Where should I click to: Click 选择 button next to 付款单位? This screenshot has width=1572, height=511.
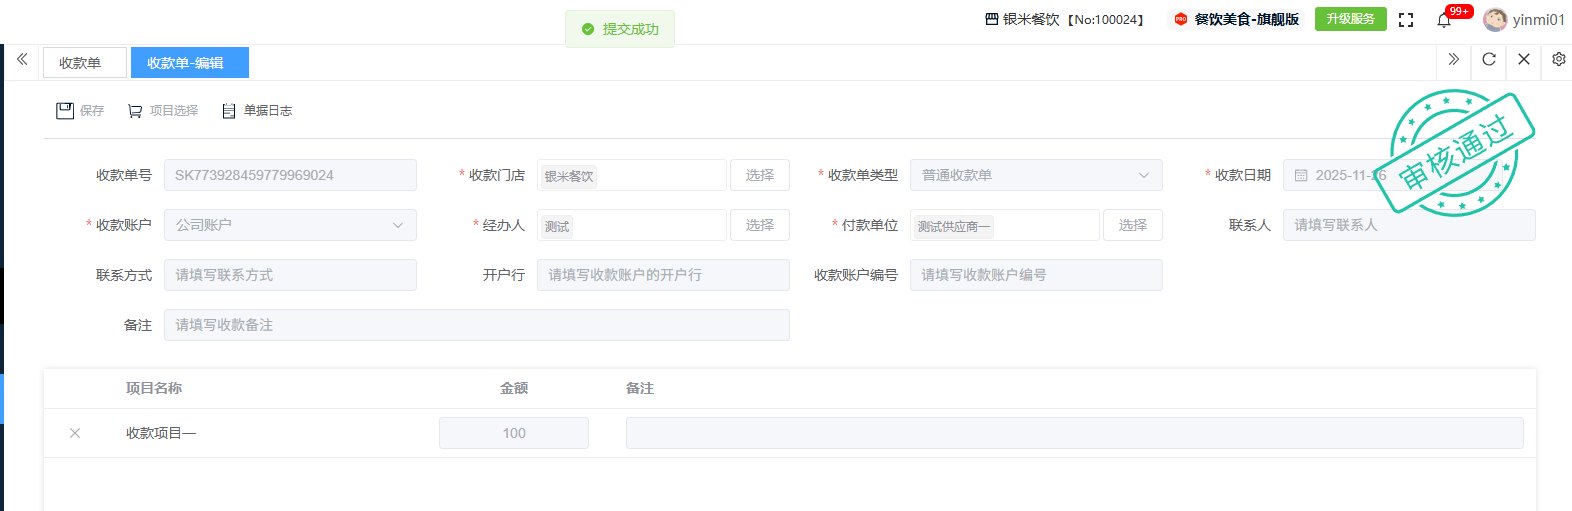click(1133, 225)
